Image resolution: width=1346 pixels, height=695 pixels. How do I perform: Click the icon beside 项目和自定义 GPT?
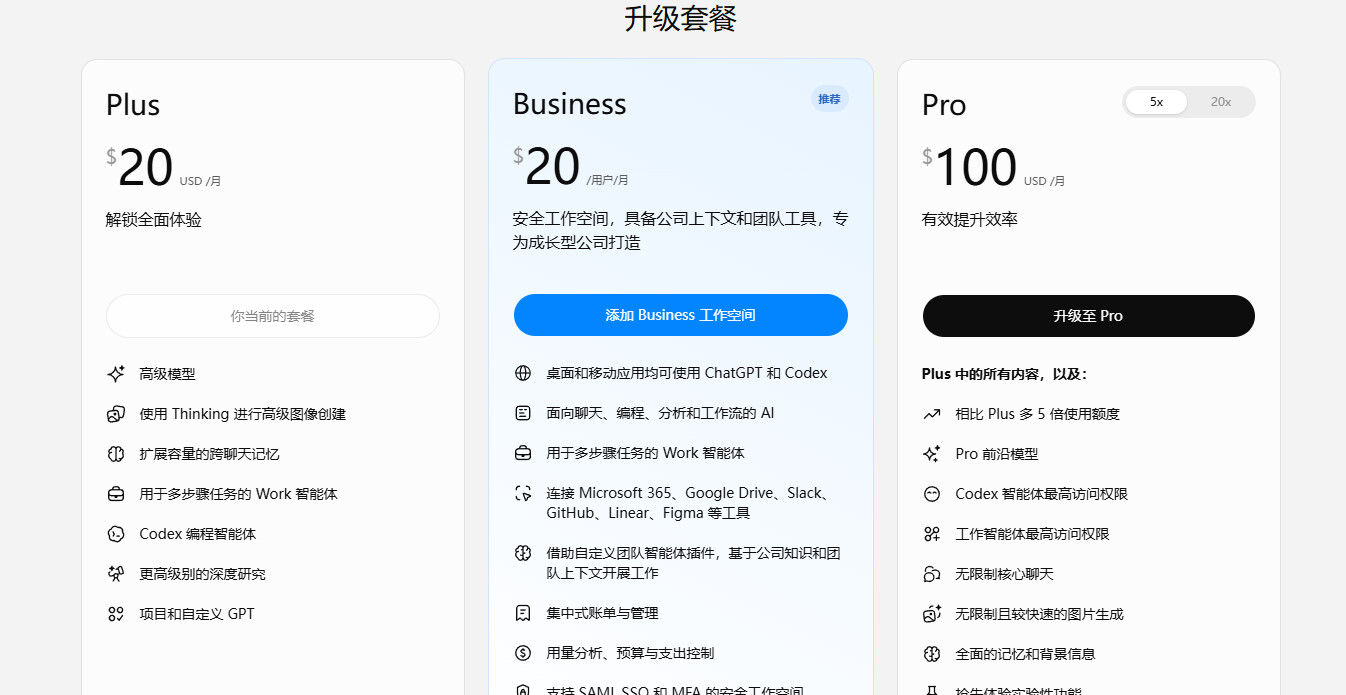click(116, 614)
